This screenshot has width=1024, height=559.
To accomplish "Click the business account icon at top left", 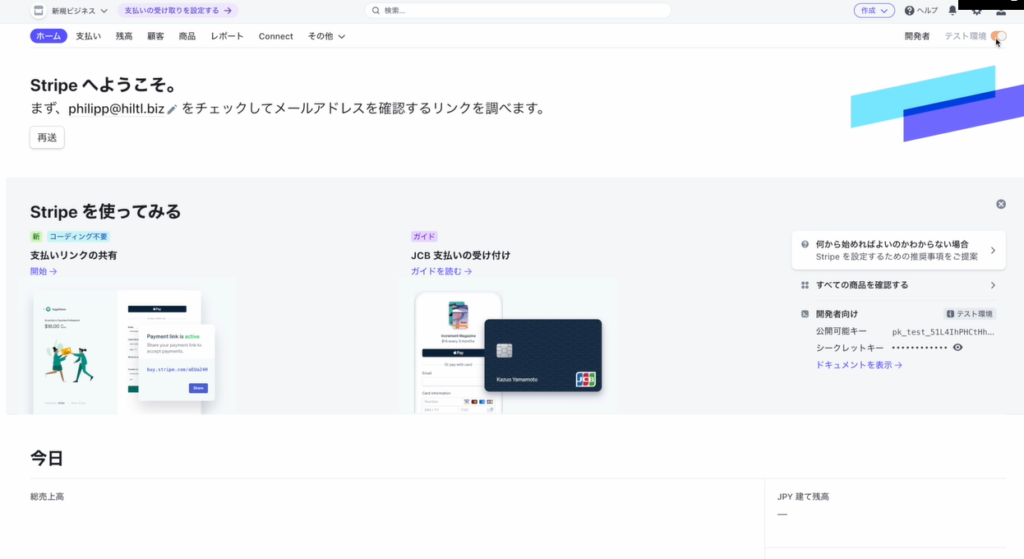I will coord(39,10).
